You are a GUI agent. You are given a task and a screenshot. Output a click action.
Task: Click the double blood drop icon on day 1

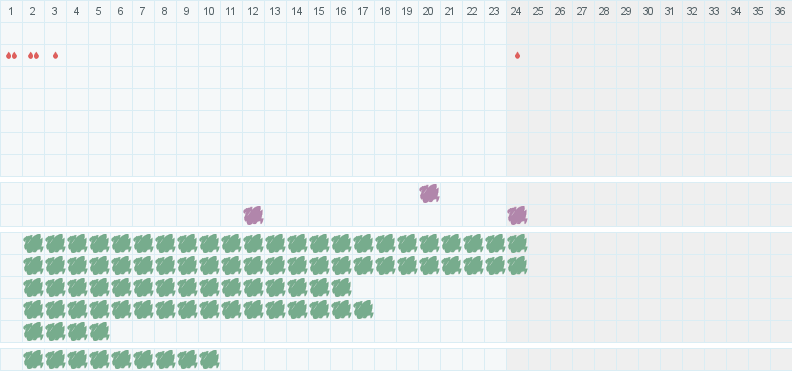point(11,56)
